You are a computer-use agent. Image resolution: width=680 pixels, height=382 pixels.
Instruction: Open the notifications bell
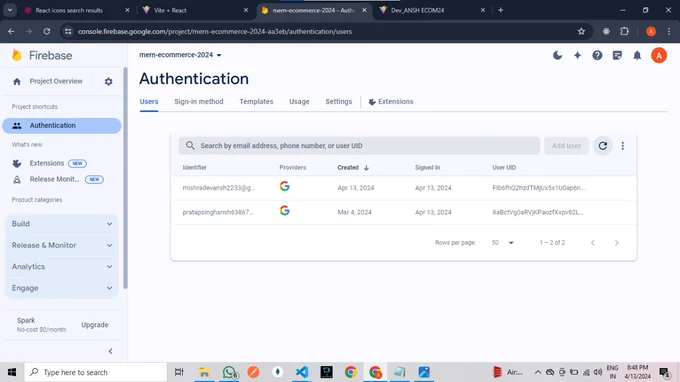637,56
